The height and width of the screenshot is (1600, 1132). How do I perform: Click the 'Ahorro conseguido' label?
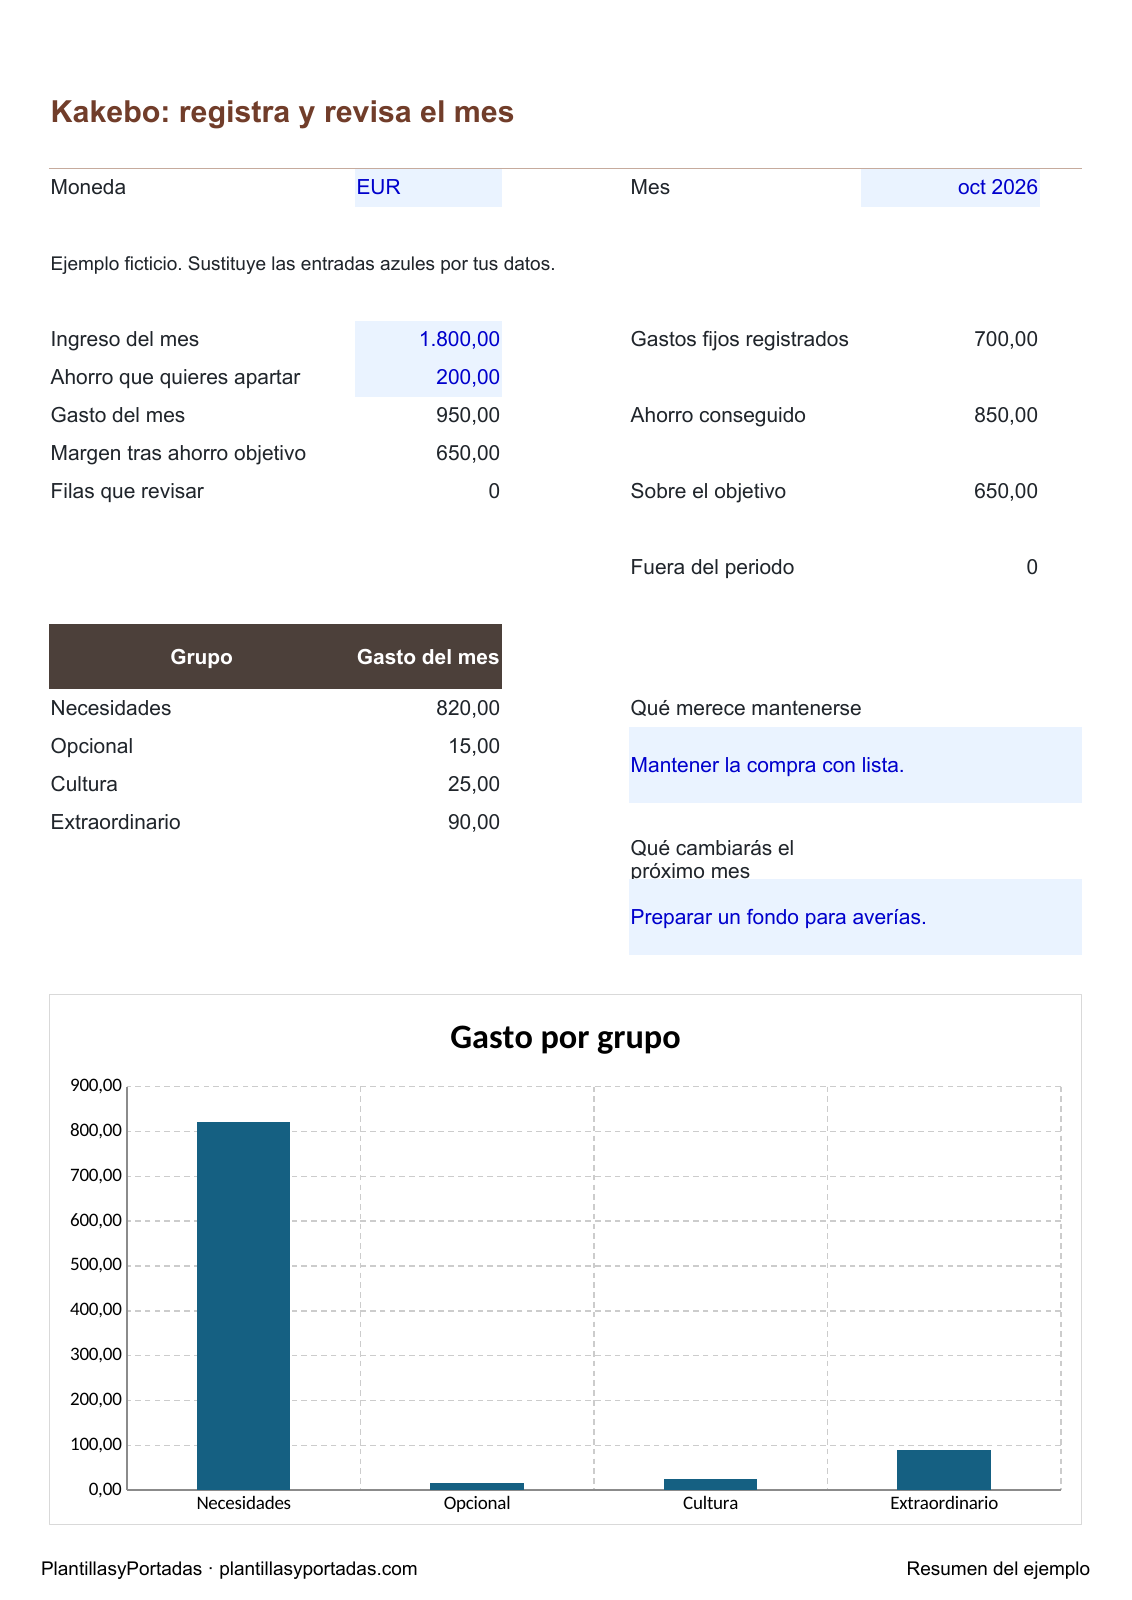point(718,416)
